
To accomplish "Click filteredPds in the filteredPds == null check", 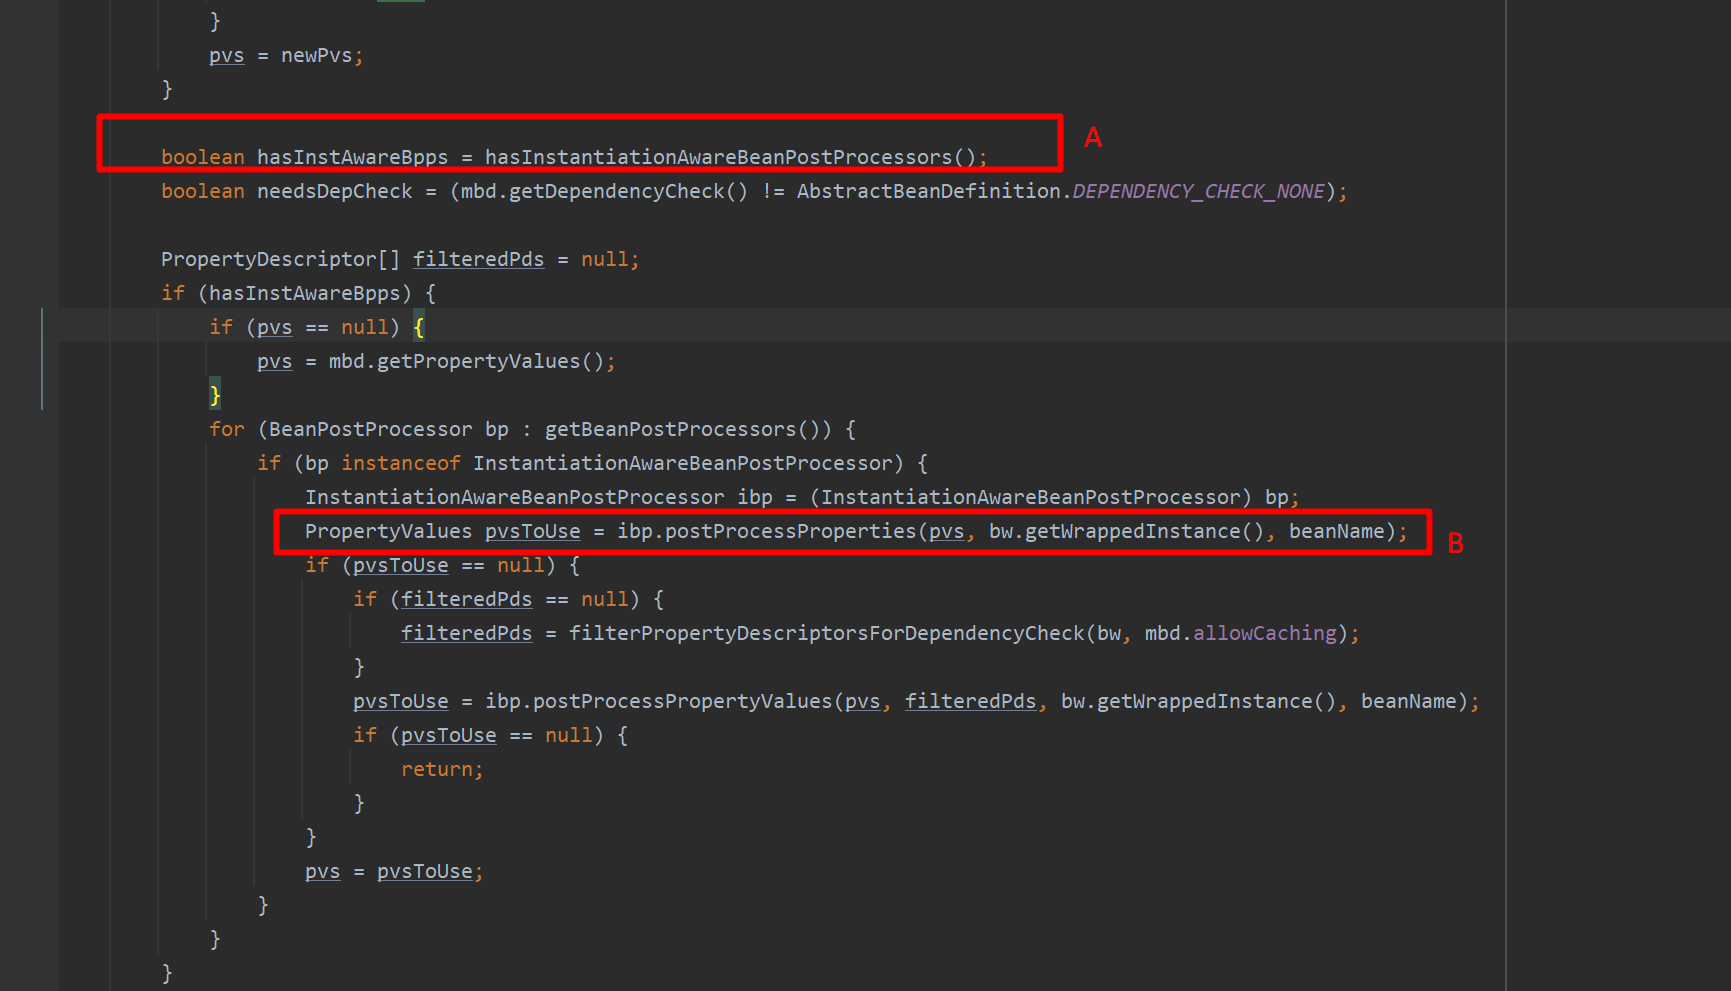I will click(x=467, y=599).
